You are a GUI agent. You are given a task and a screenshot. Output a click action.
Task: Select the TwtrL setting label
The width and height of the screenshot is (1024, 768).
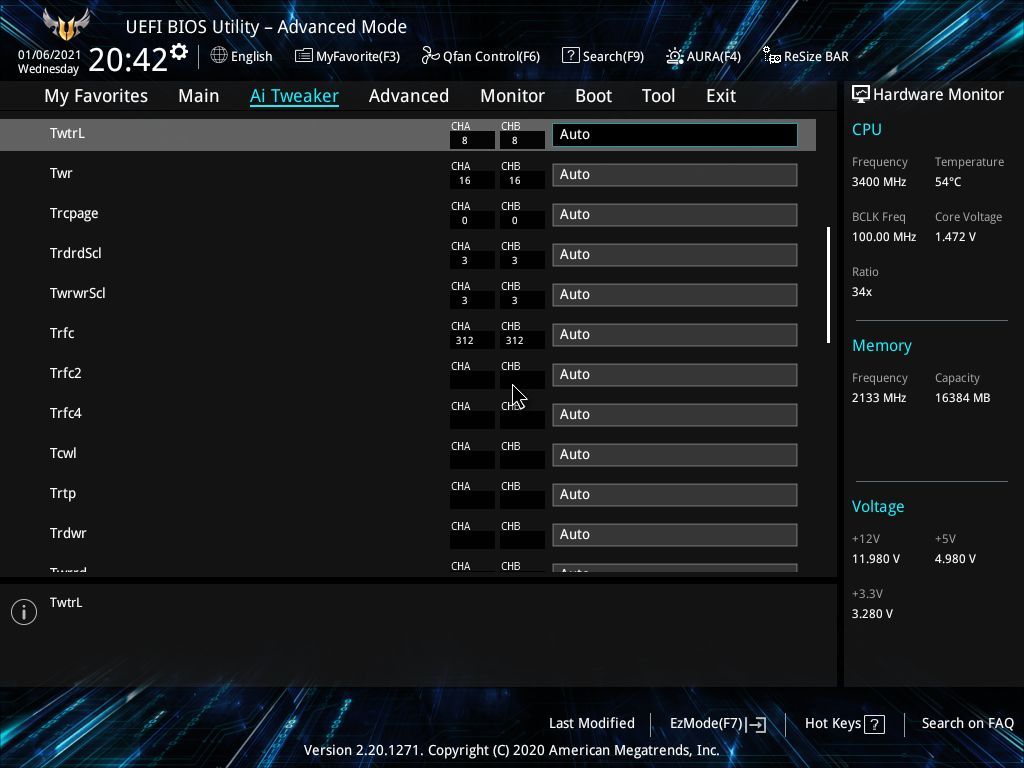pyautogui.click(x=67, y=133)
